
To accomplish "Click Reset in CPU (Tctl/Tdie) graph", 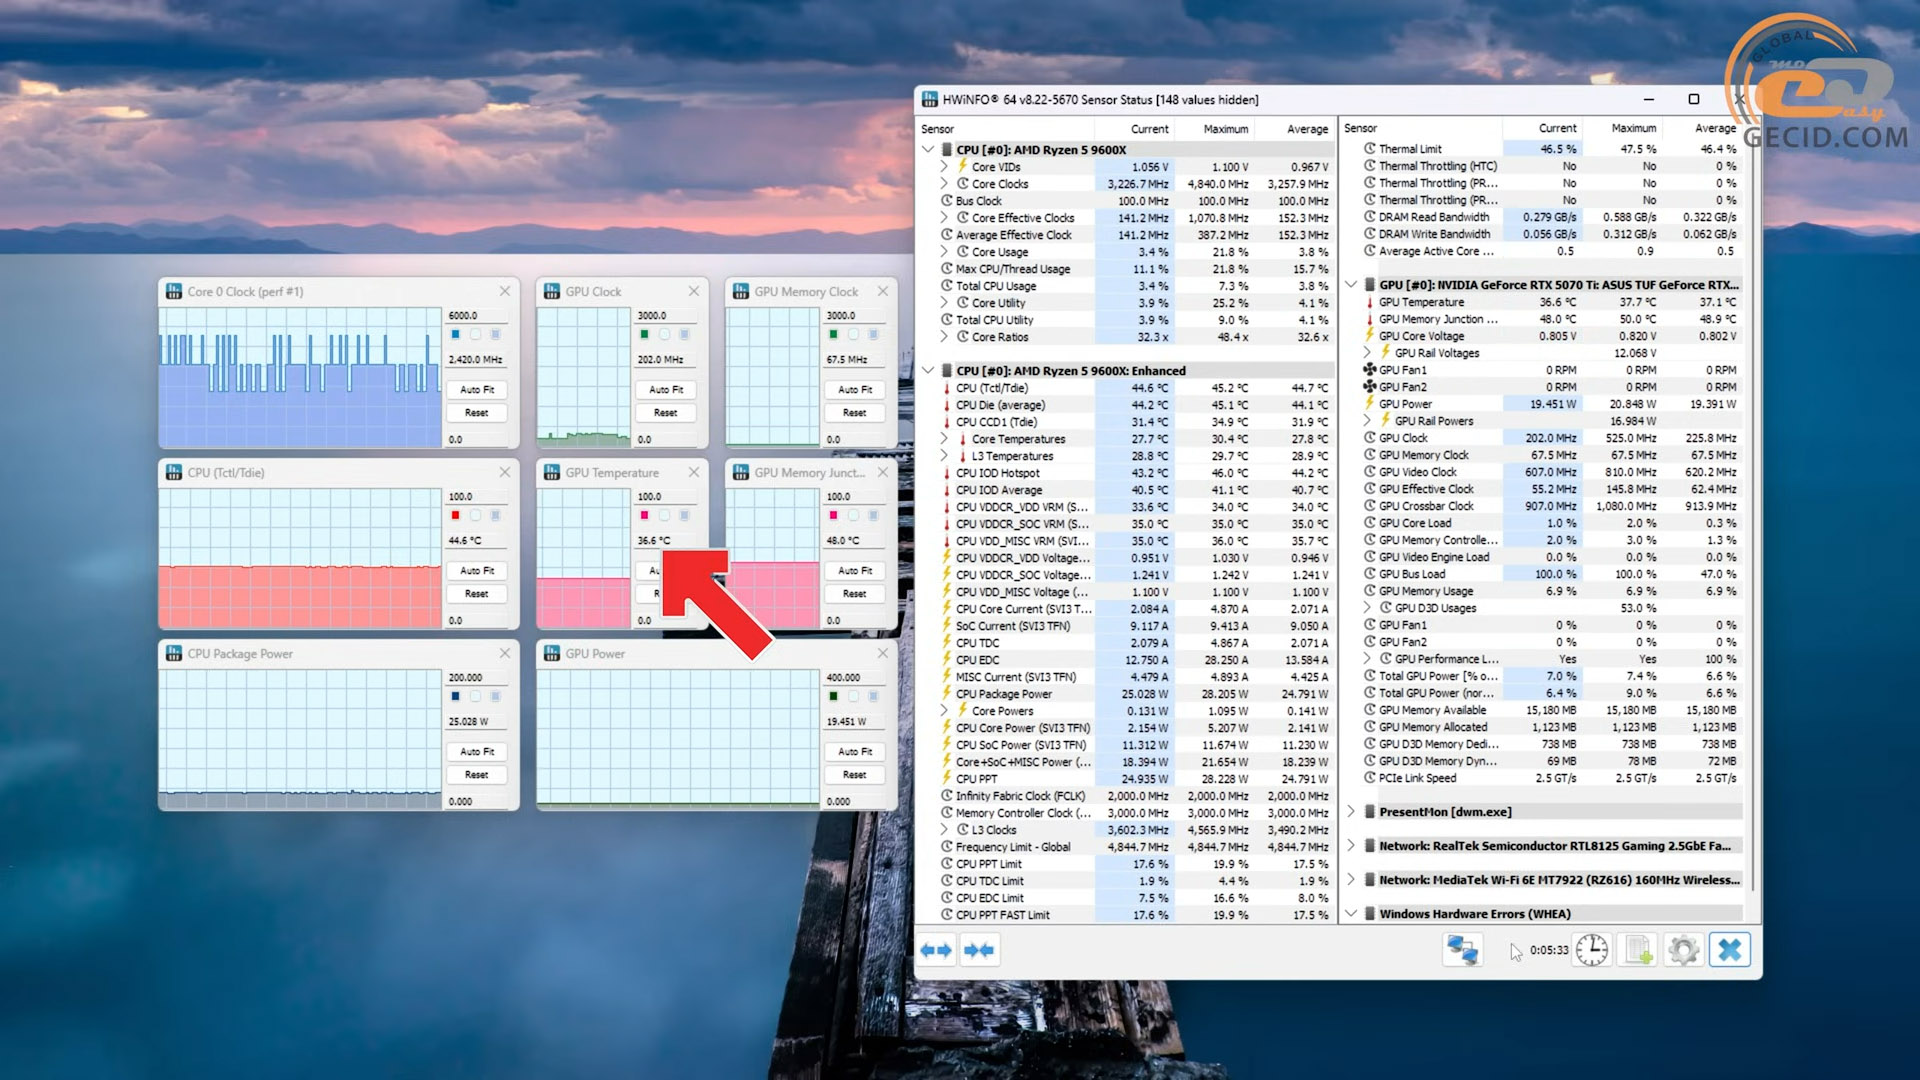I will [x=477, y=594].
